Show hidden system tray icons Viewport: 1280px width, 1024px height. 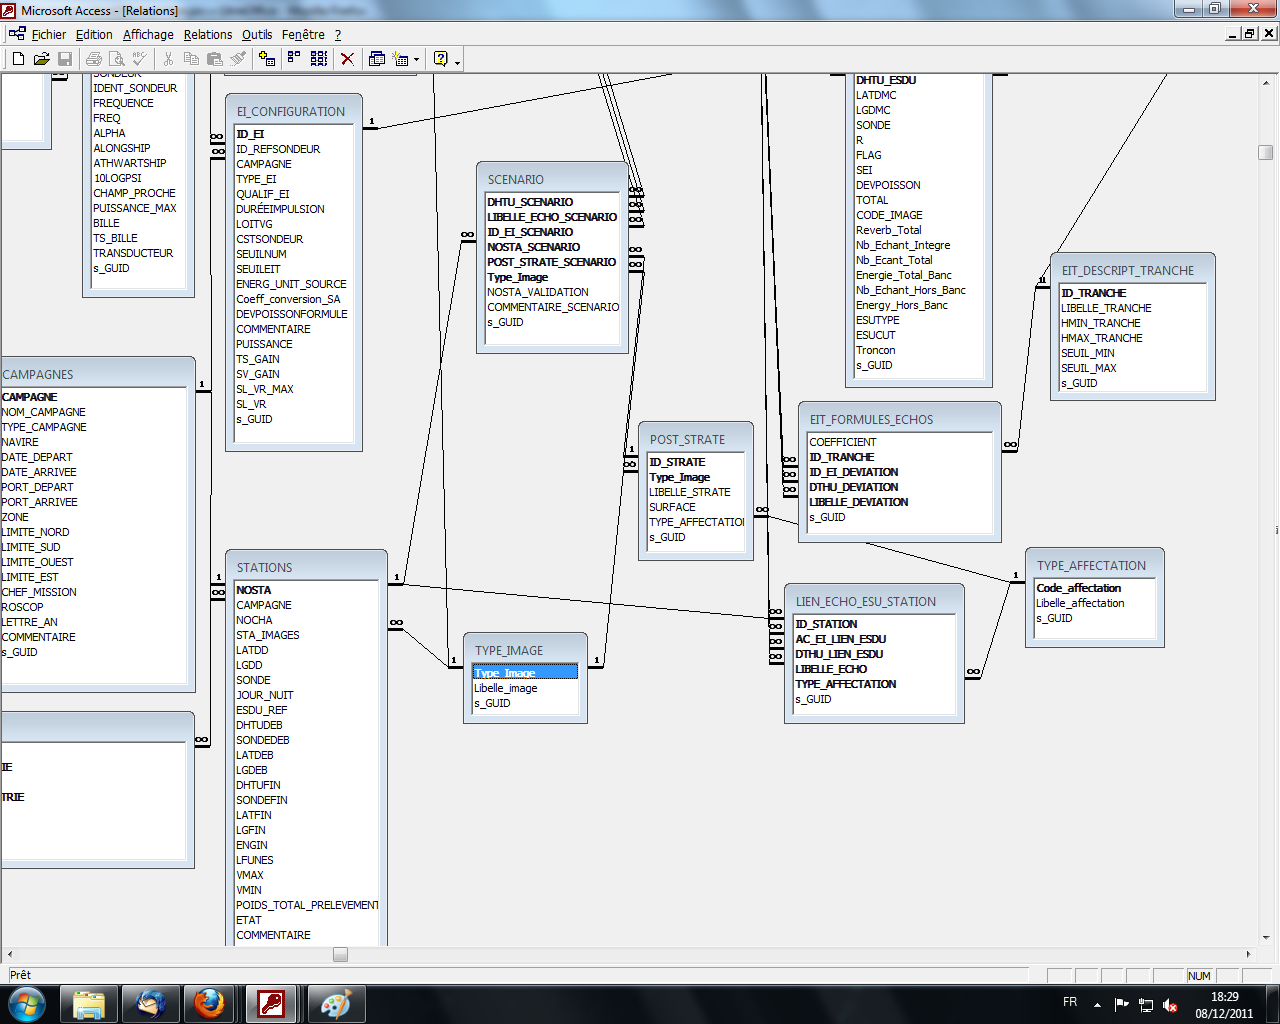(1097, 1005)
